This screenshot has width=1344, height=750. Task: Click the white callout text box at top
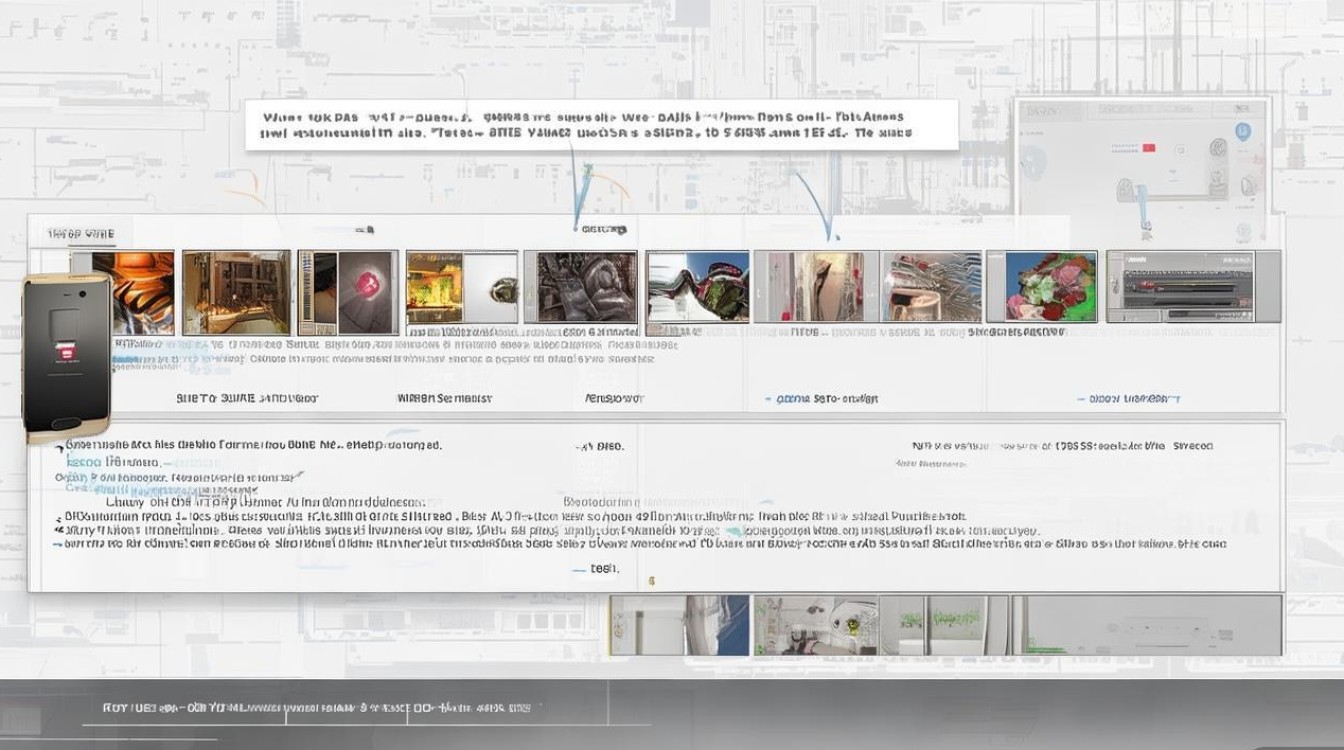pos(601,124)
